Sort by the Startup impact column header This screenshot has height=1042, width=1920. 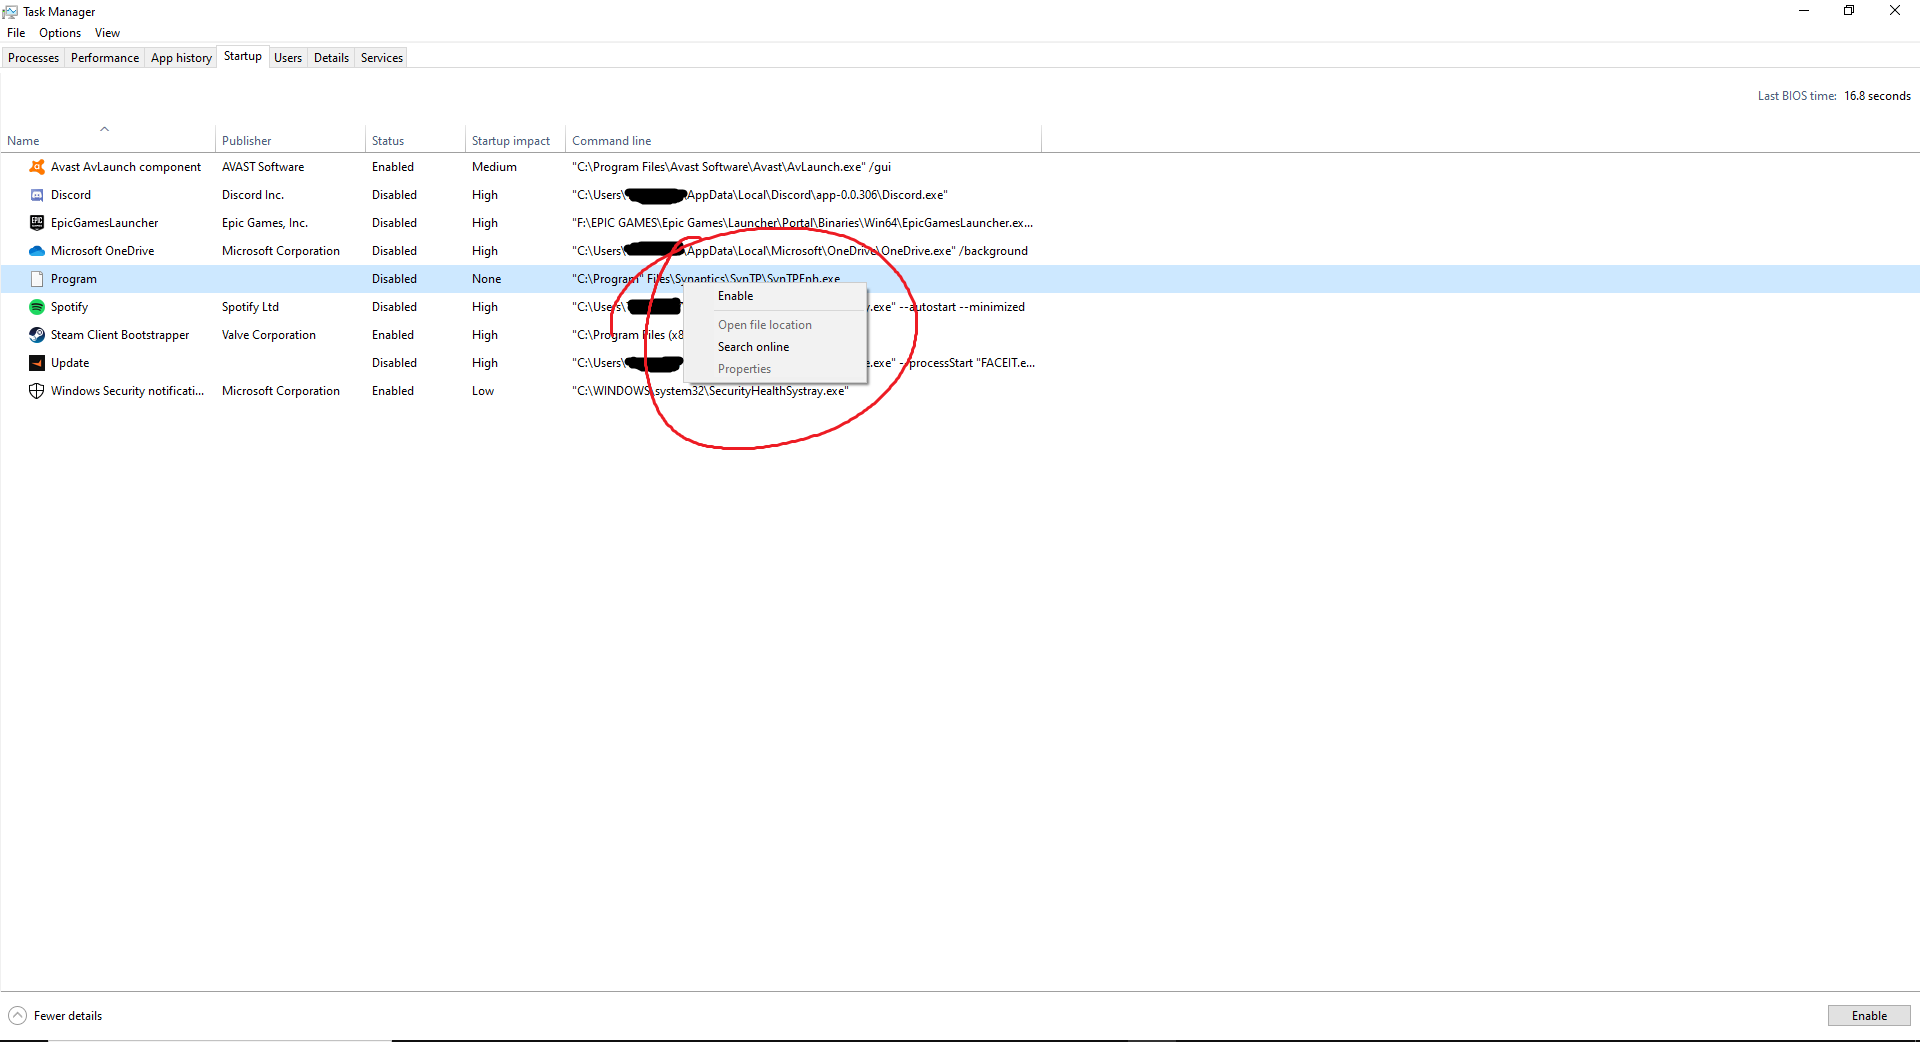515,141
